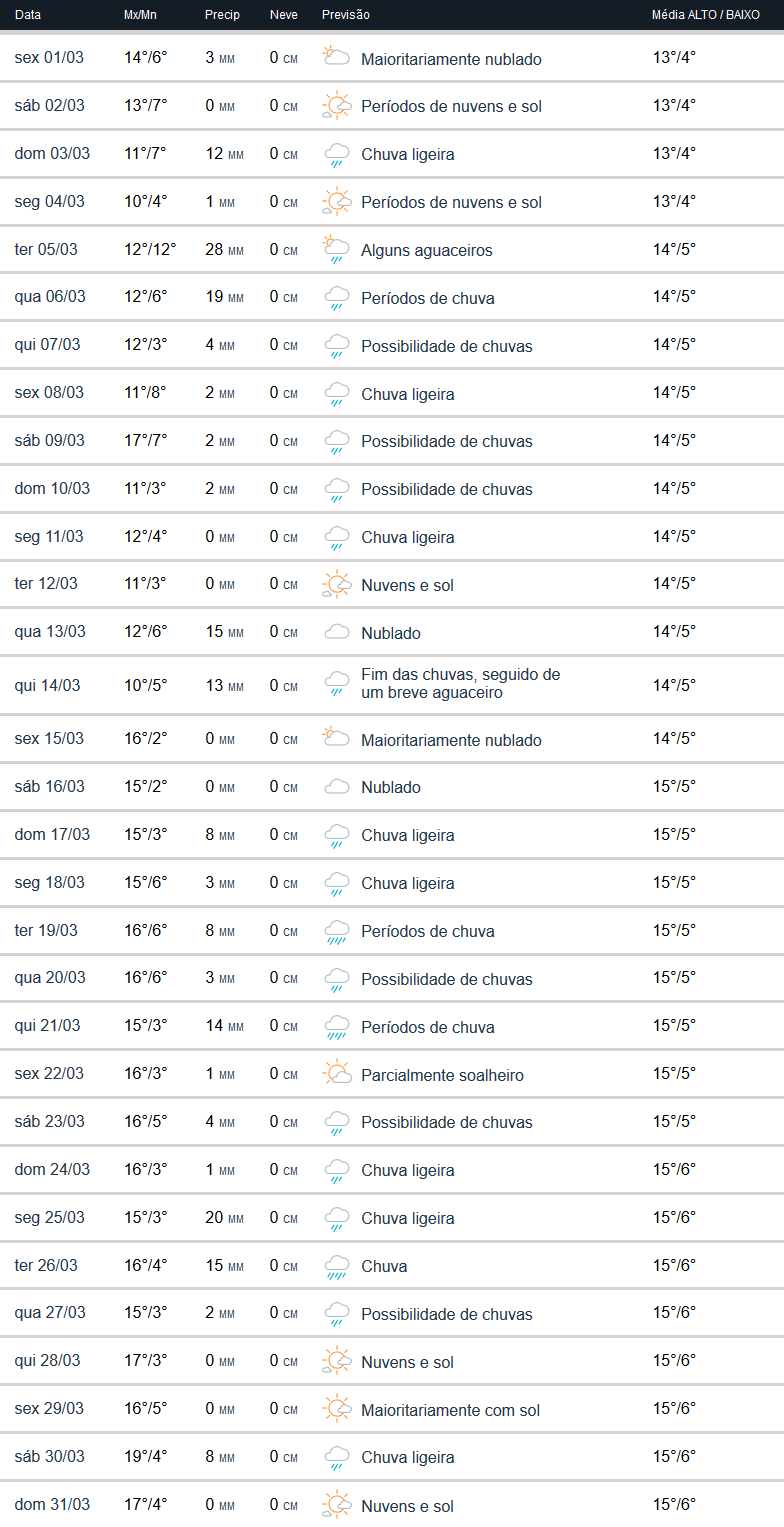Click the showers icon for ter 05/03
Viewport: 784px width, 1527px height.
(336, 249)
